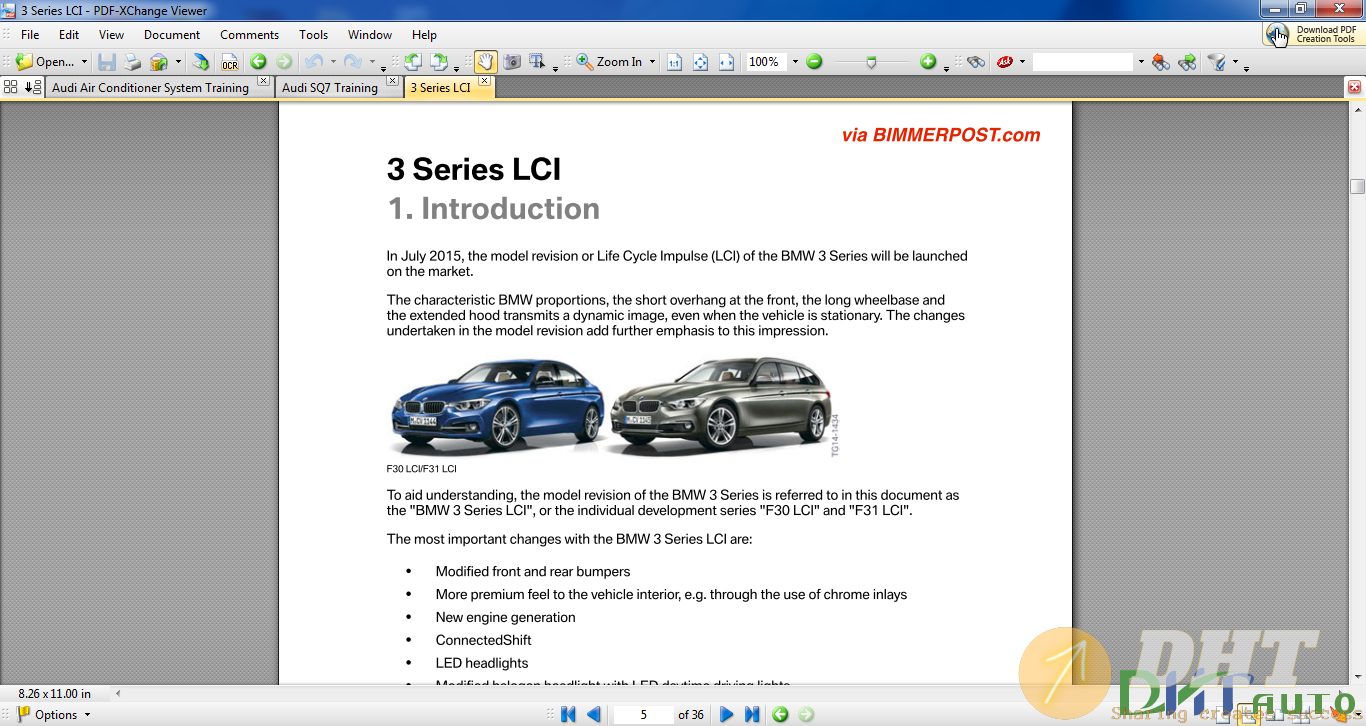This screenshot has width=1366, height=726.
Task: Click the blue export page icon
Action: pos(201,62)
